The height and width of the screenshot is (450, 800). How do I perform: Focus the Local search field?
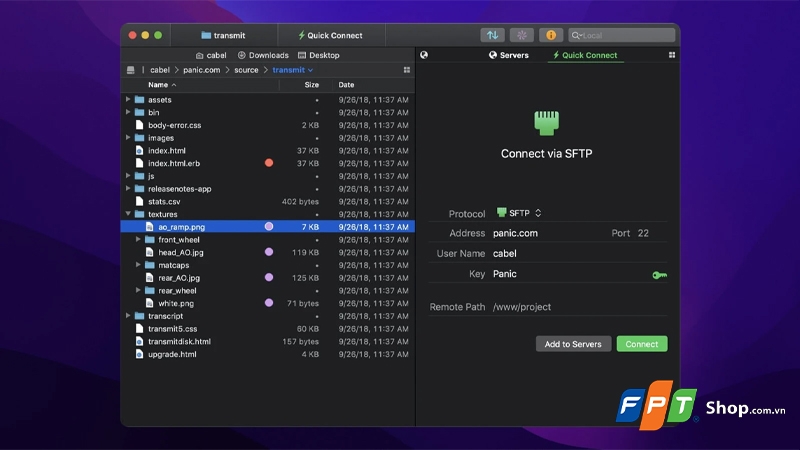point(621,35)
